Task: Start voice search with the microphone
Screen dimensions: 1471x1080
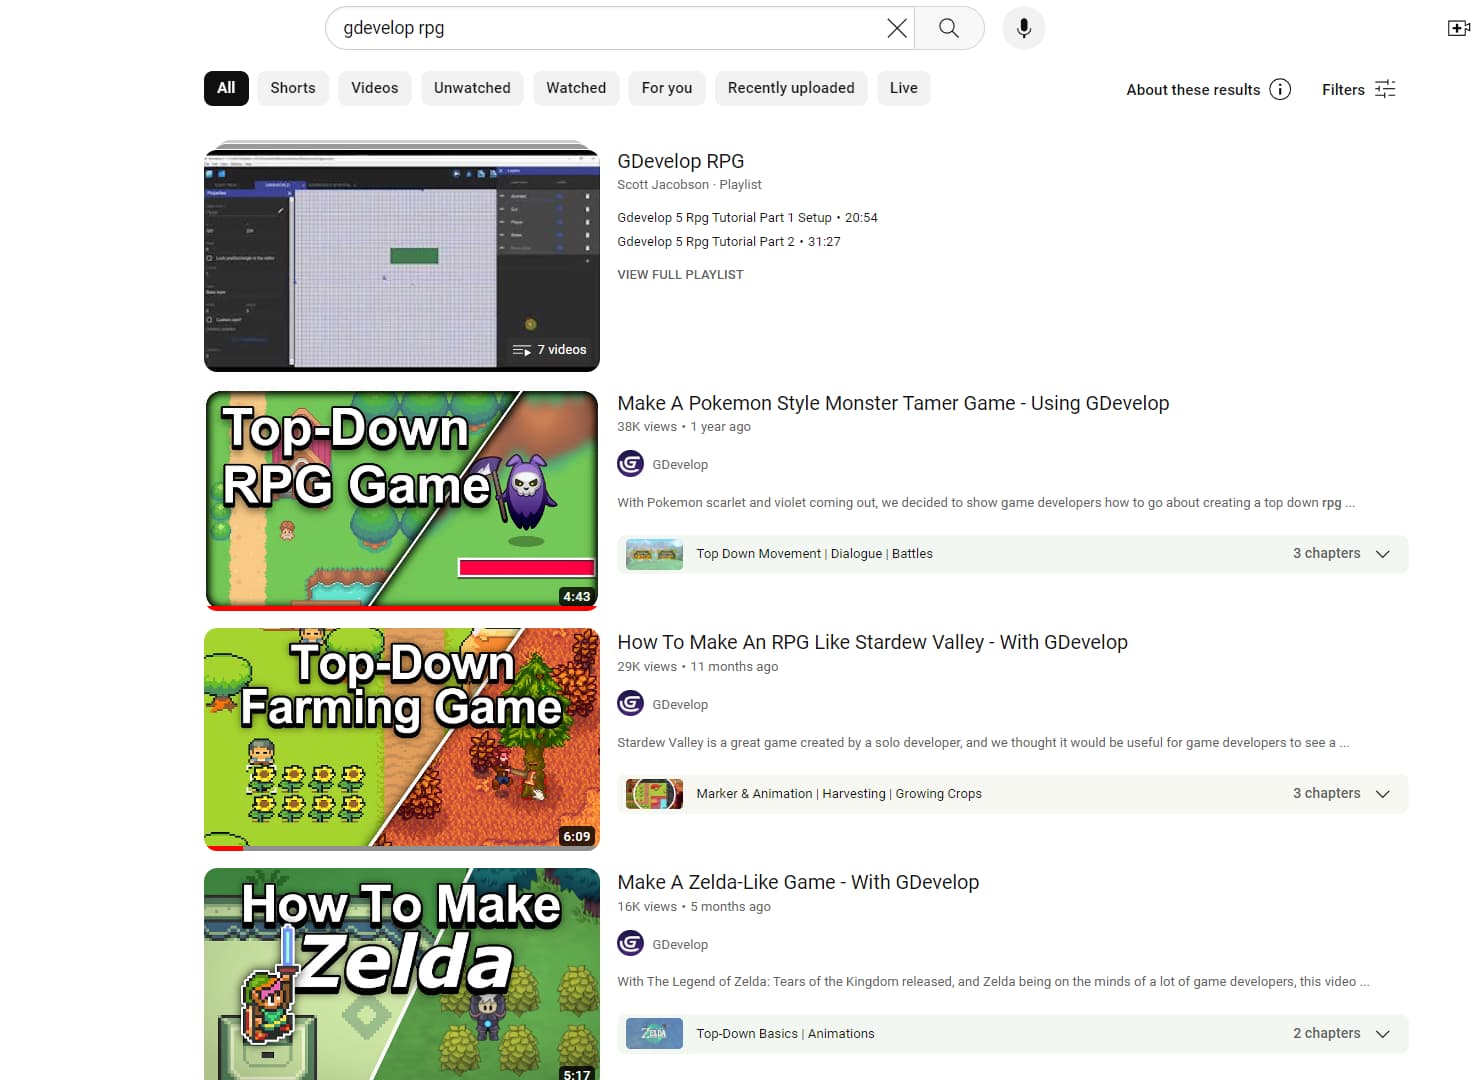Action: [x=1024, y=28]
